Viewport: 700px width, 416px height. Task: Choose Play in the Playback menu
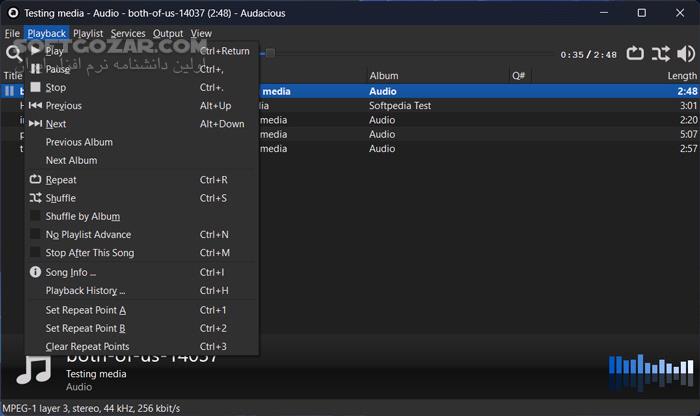tap(55, 51)
